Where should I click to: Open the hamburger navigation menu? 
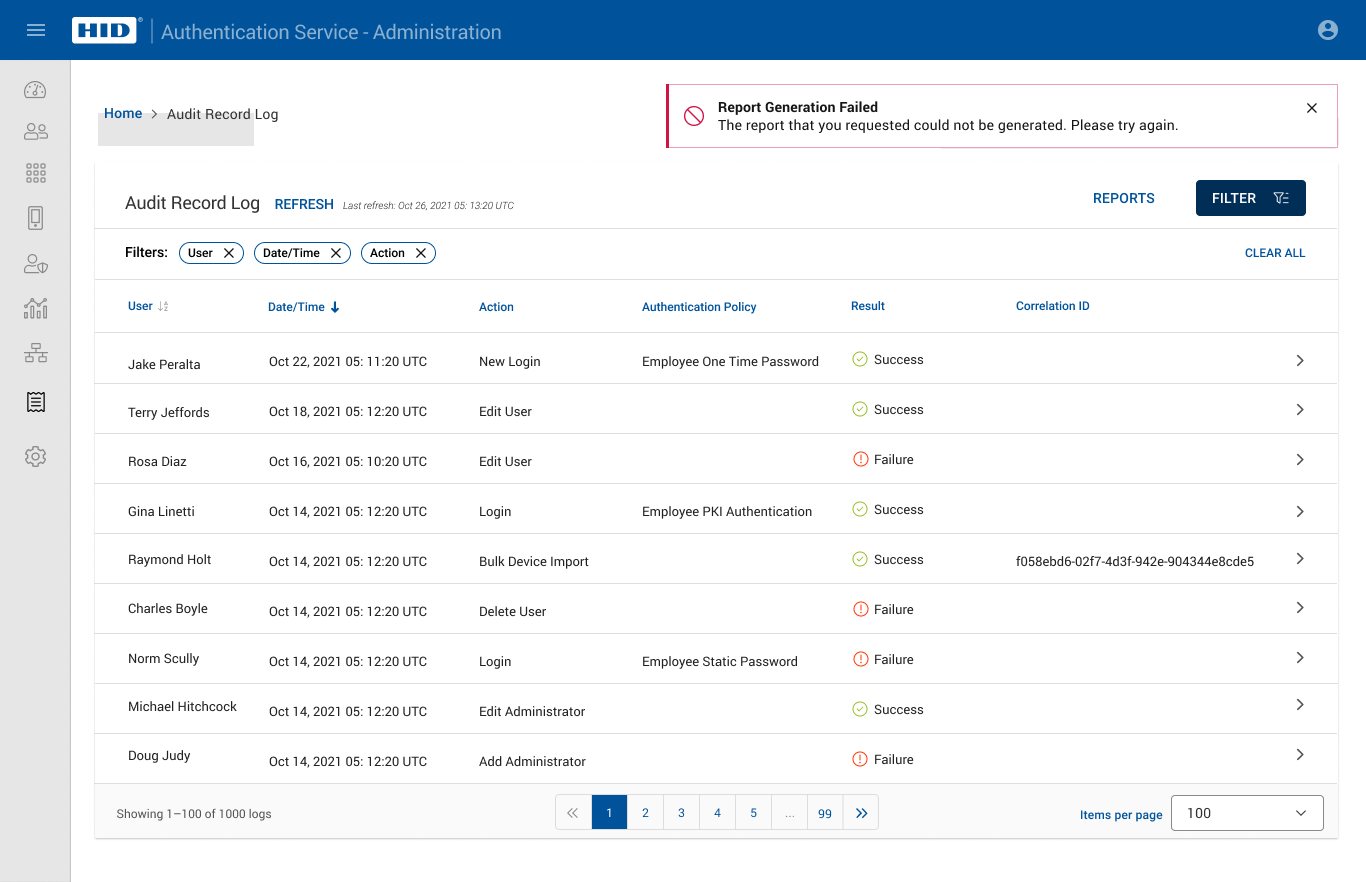(36, 30)
